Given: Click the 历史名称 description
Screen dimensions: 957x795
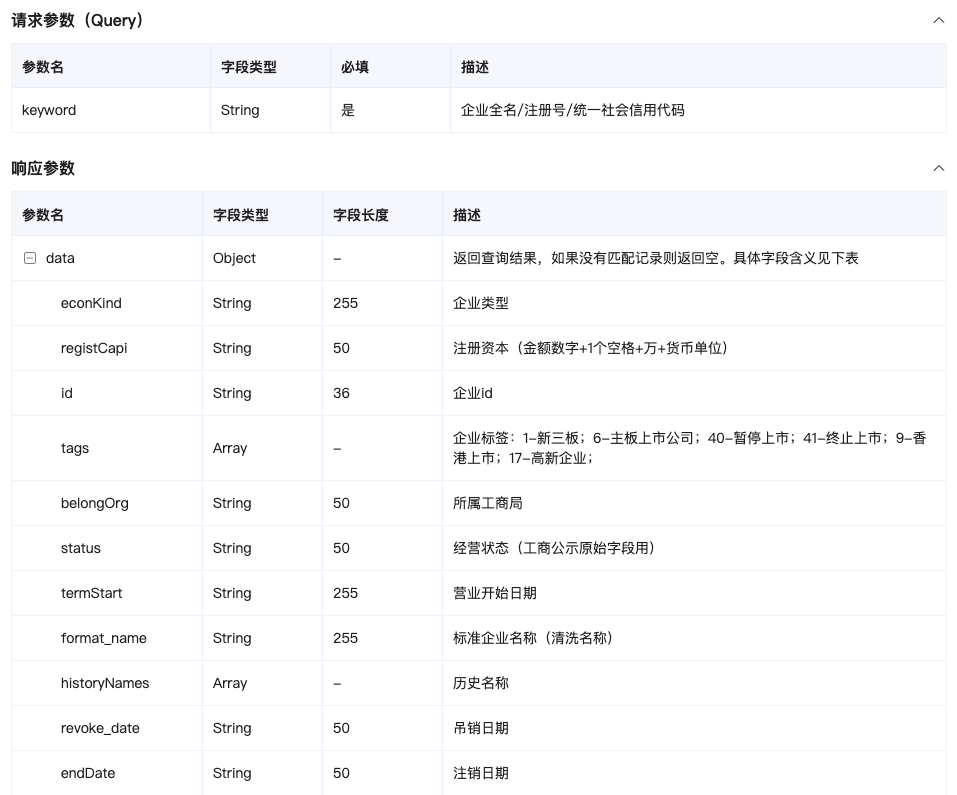Looking at the screenshot, I should tap(480, 683).
